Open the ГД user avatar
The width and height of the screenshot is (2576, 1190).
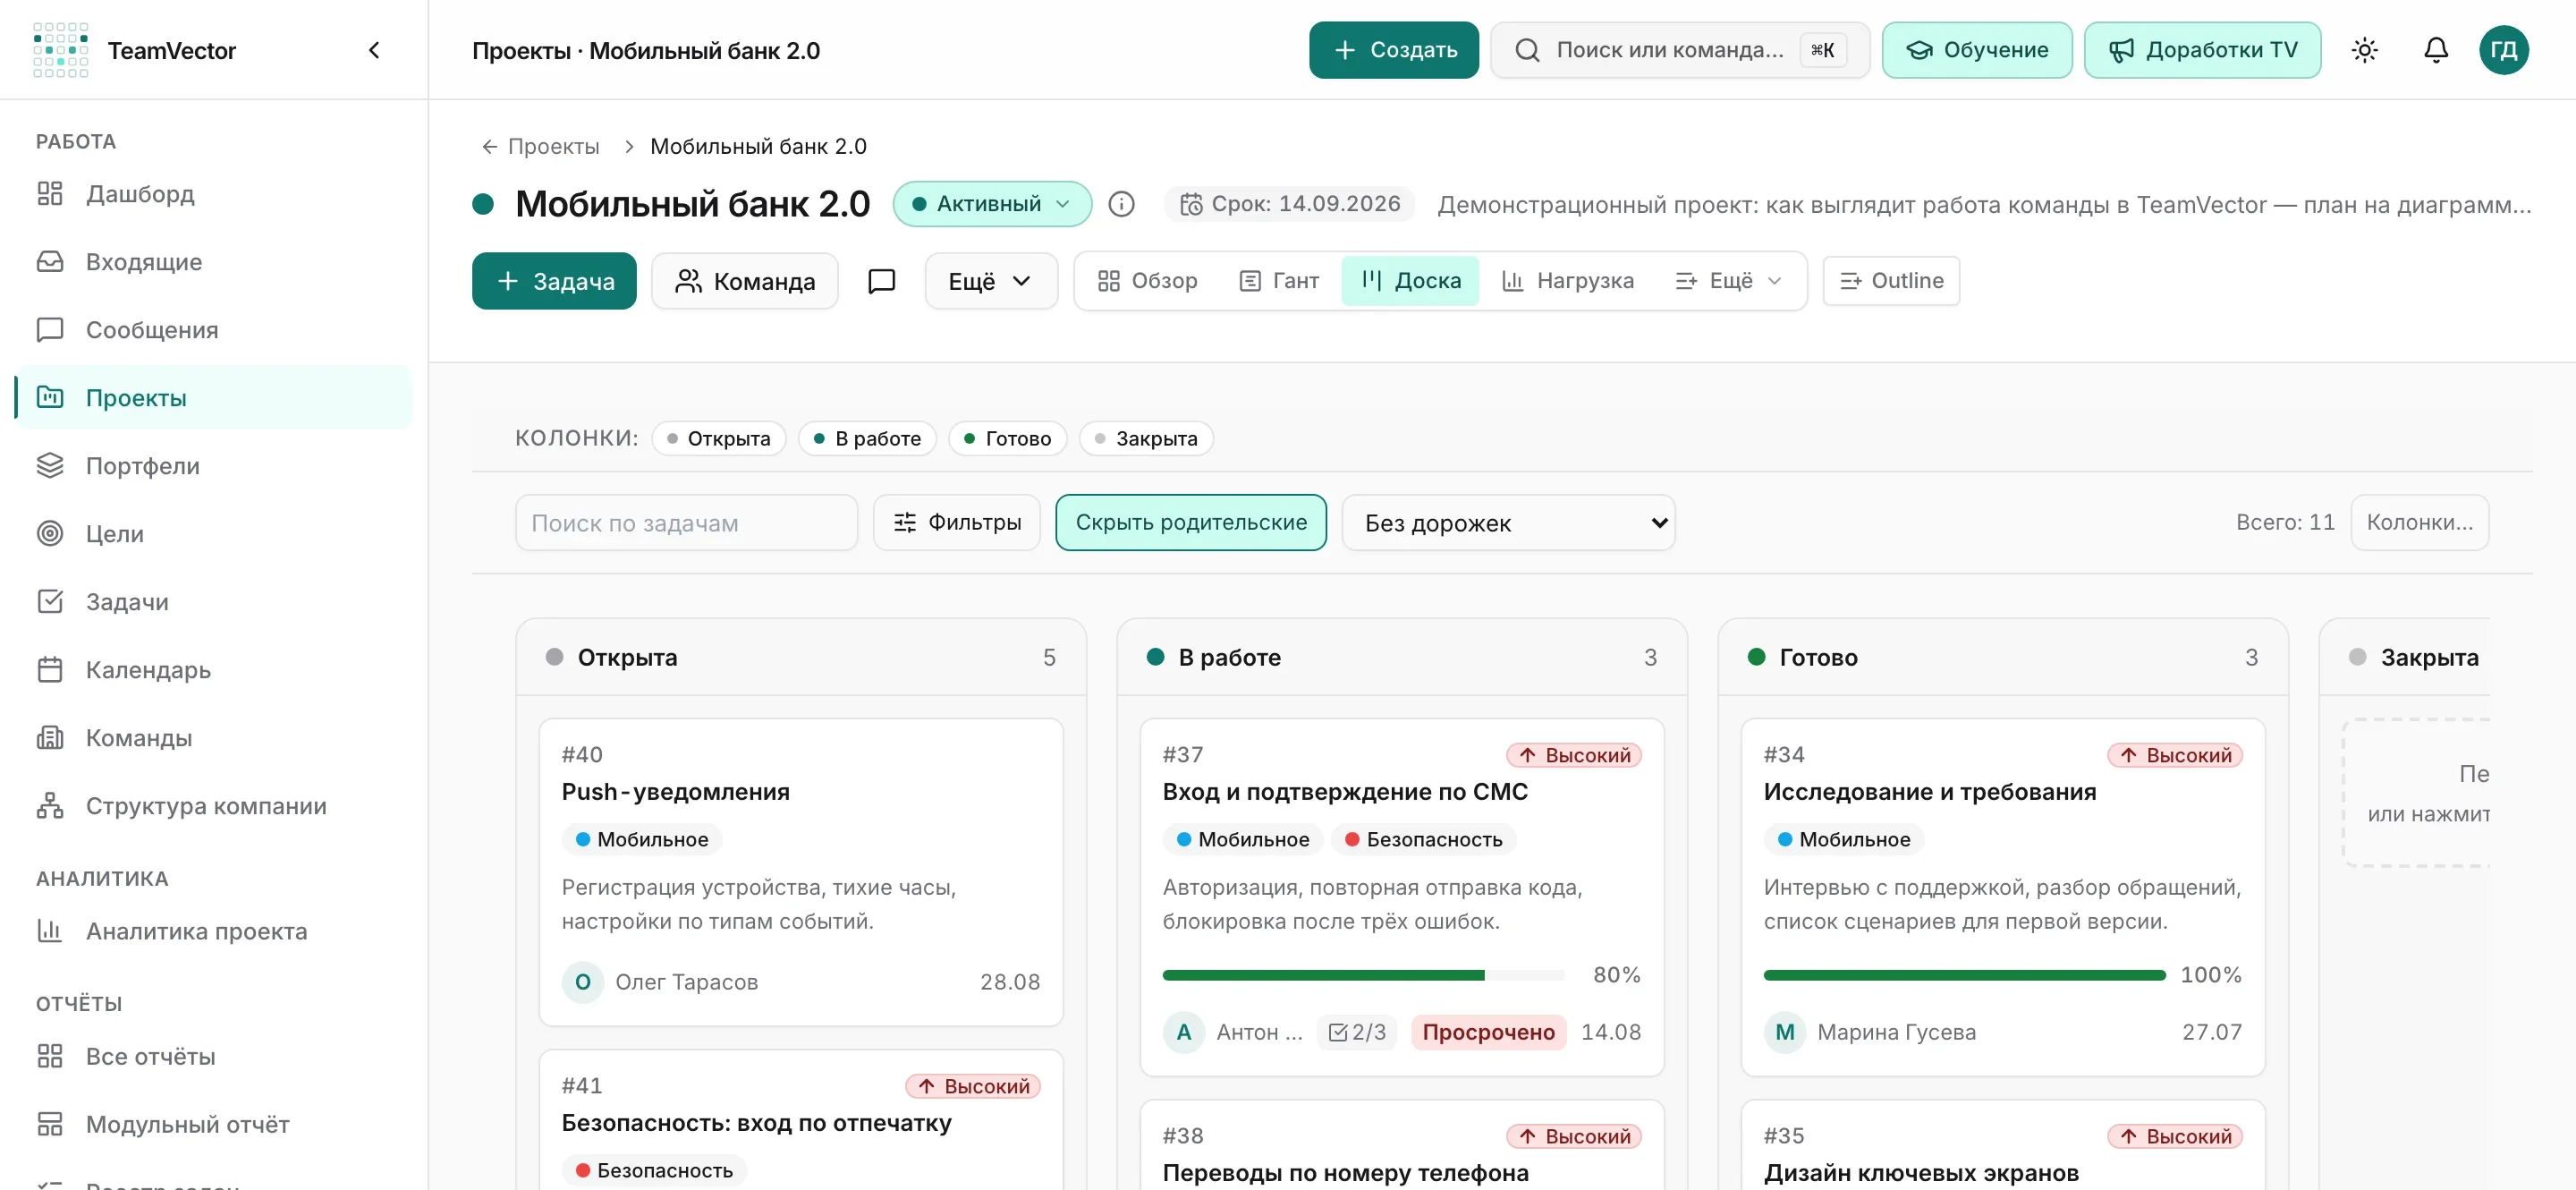[2503, 50]
